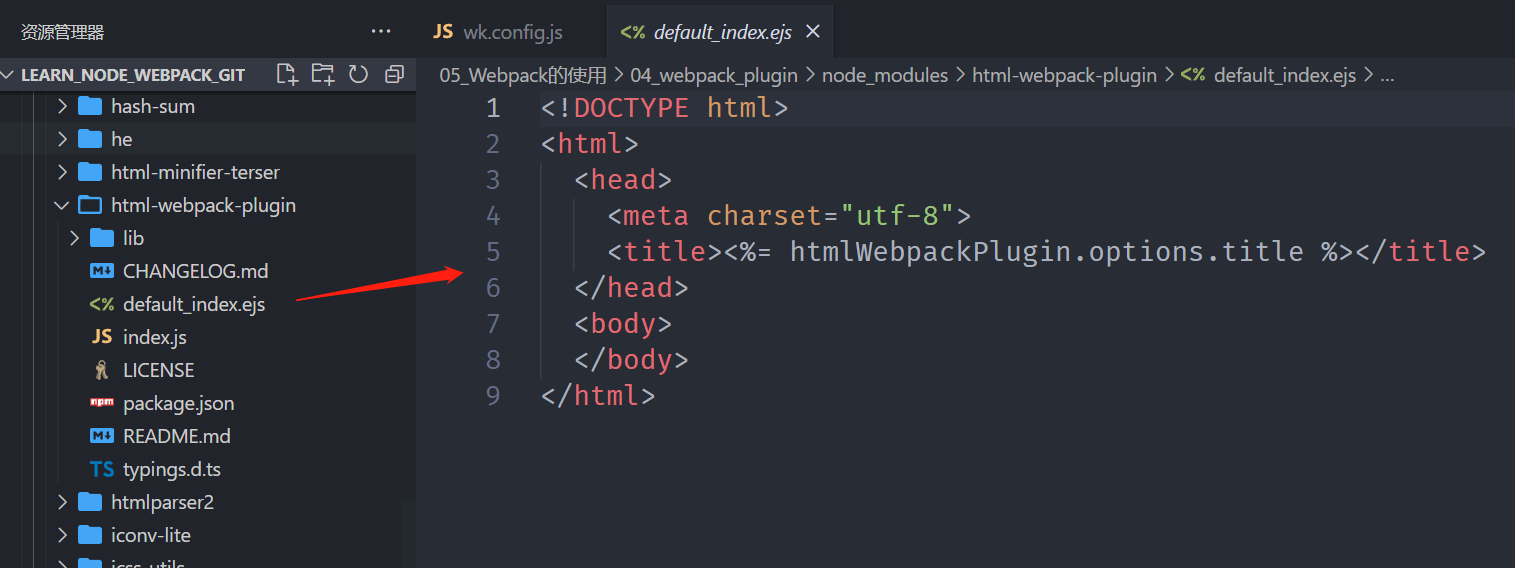Screen dimensions: 1515x568
Task: Click the New File icon in explorer header
Action: point(287,74)
